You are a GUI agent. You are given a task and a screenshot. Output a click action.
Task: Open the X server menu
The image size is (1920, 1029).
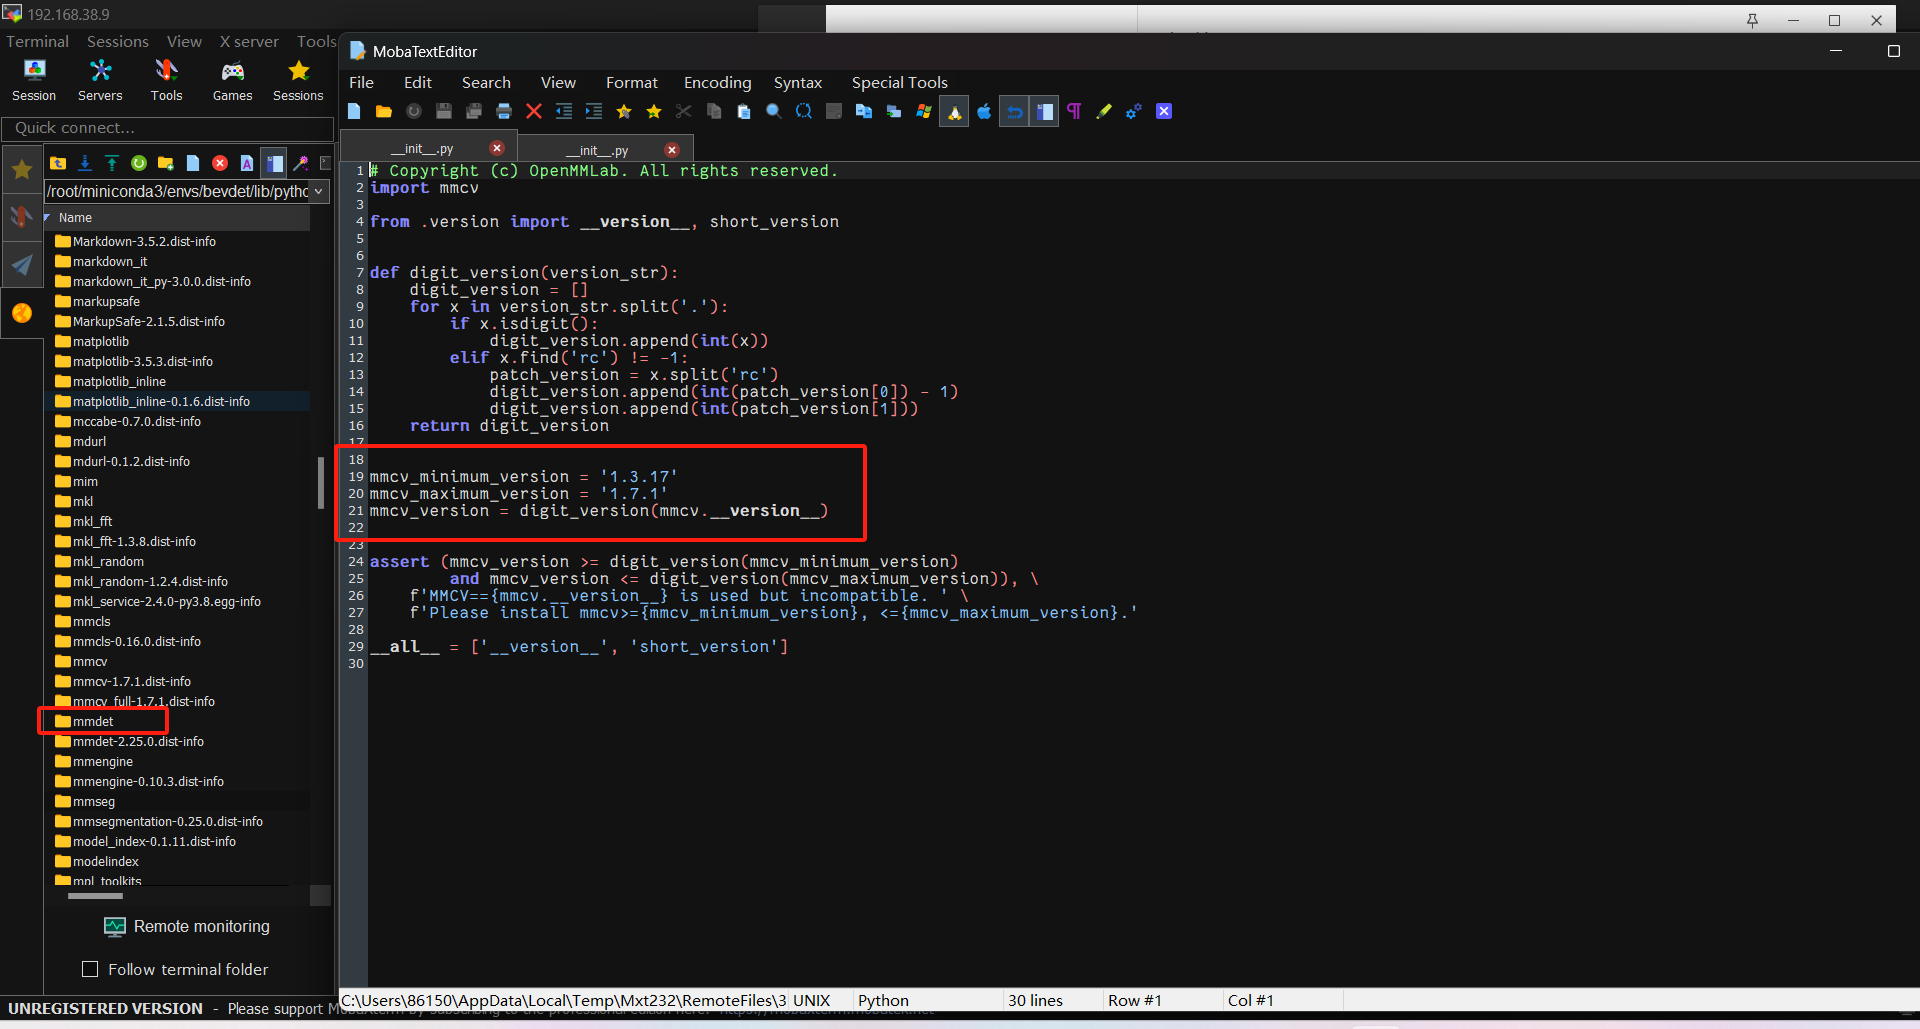249,41
